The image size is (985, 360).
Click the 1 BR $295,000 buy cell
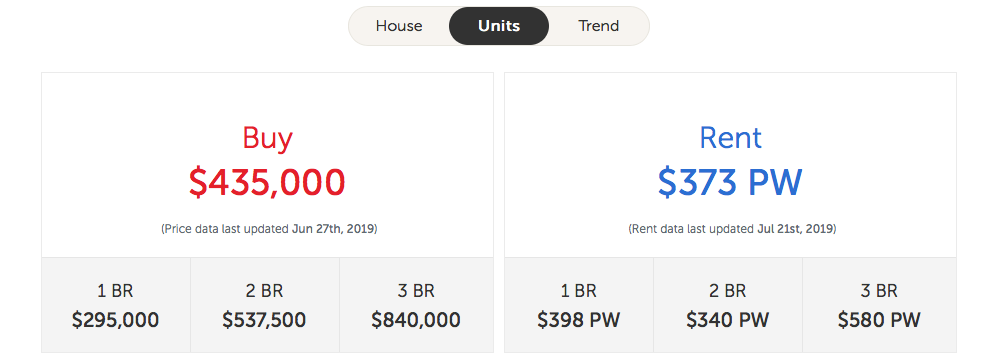(116, 305)
